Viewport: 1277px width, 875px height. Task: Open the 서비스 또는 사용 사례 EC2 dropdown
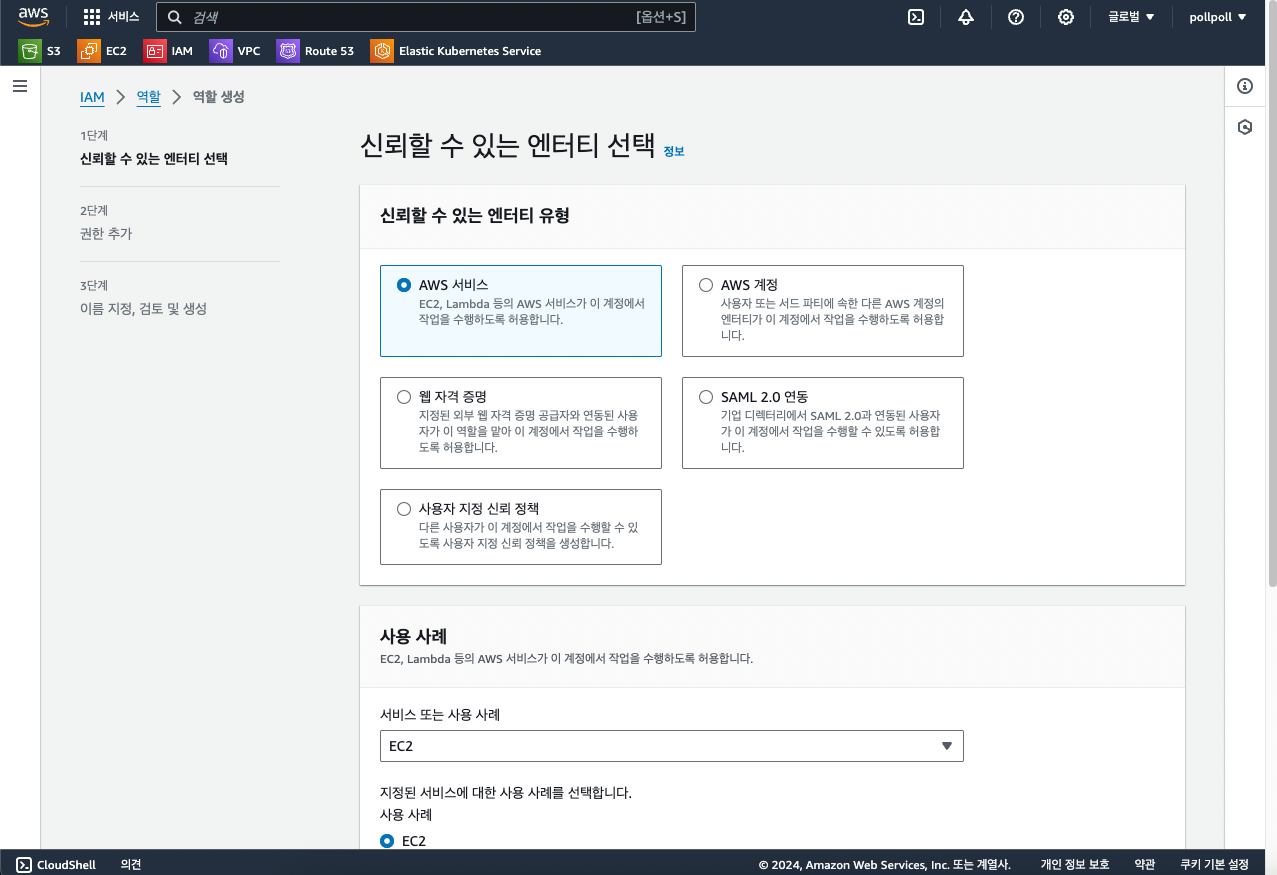(x=672, y=746)
